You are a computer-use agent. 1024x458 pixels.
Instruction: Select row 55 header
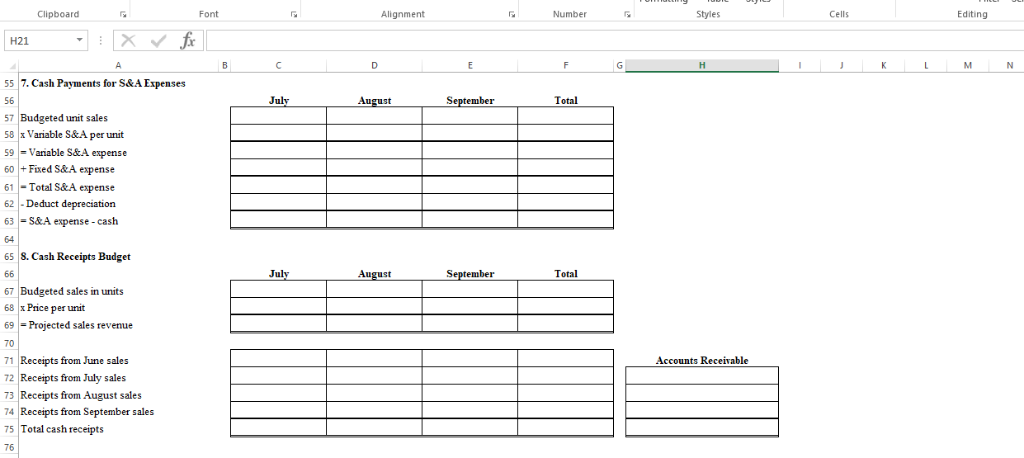pos(9,84)
